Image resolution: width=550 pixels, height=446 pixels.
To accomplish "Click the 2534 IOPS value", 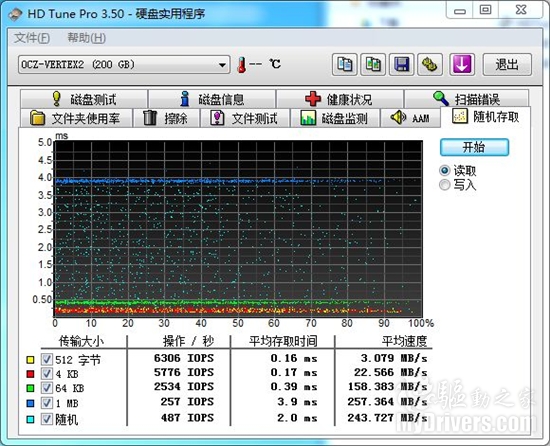I will [184, 387].
